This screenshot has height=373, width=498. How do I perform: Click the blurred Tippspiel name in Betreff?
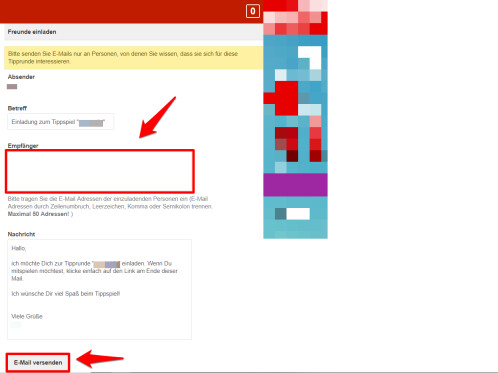pyautogui.click(x=91, y=123)
